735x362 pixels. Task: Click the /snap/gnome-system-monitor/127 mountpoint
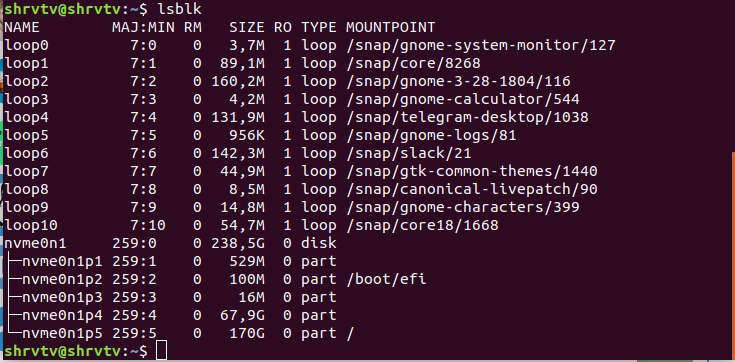tap(480, 45)
